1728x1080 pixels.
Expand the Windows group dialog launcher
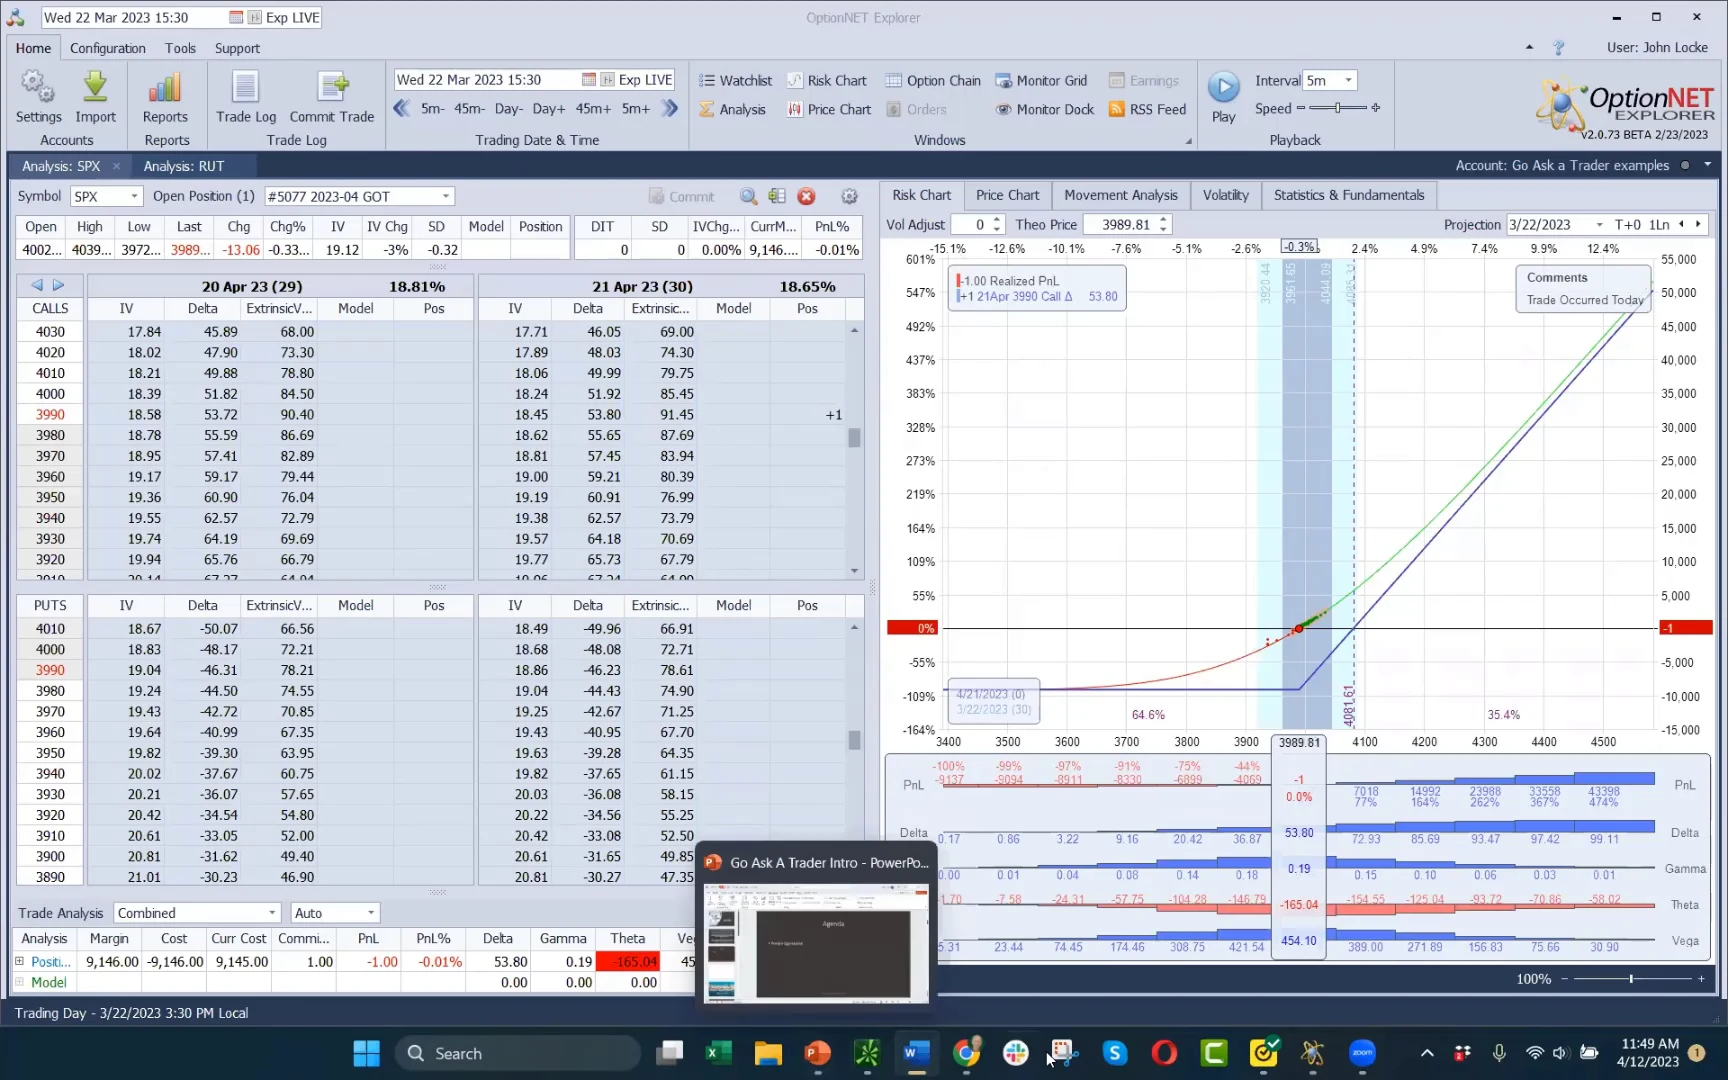point(1188,141)
